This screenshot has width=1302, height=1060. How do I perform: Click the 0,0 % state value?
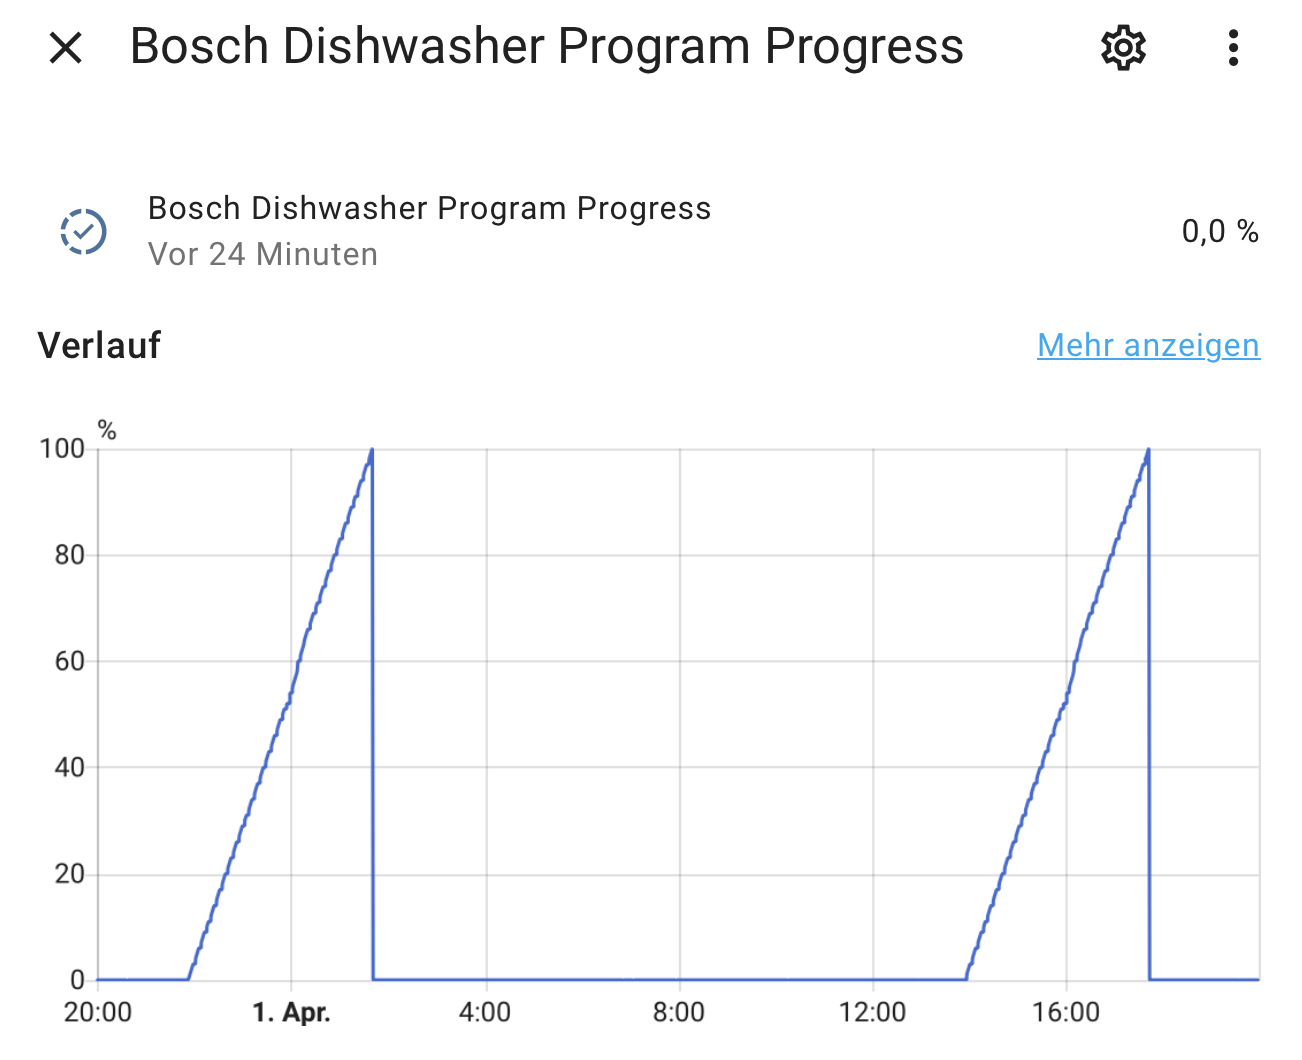pyautogui.click(x=1219, y=232)
